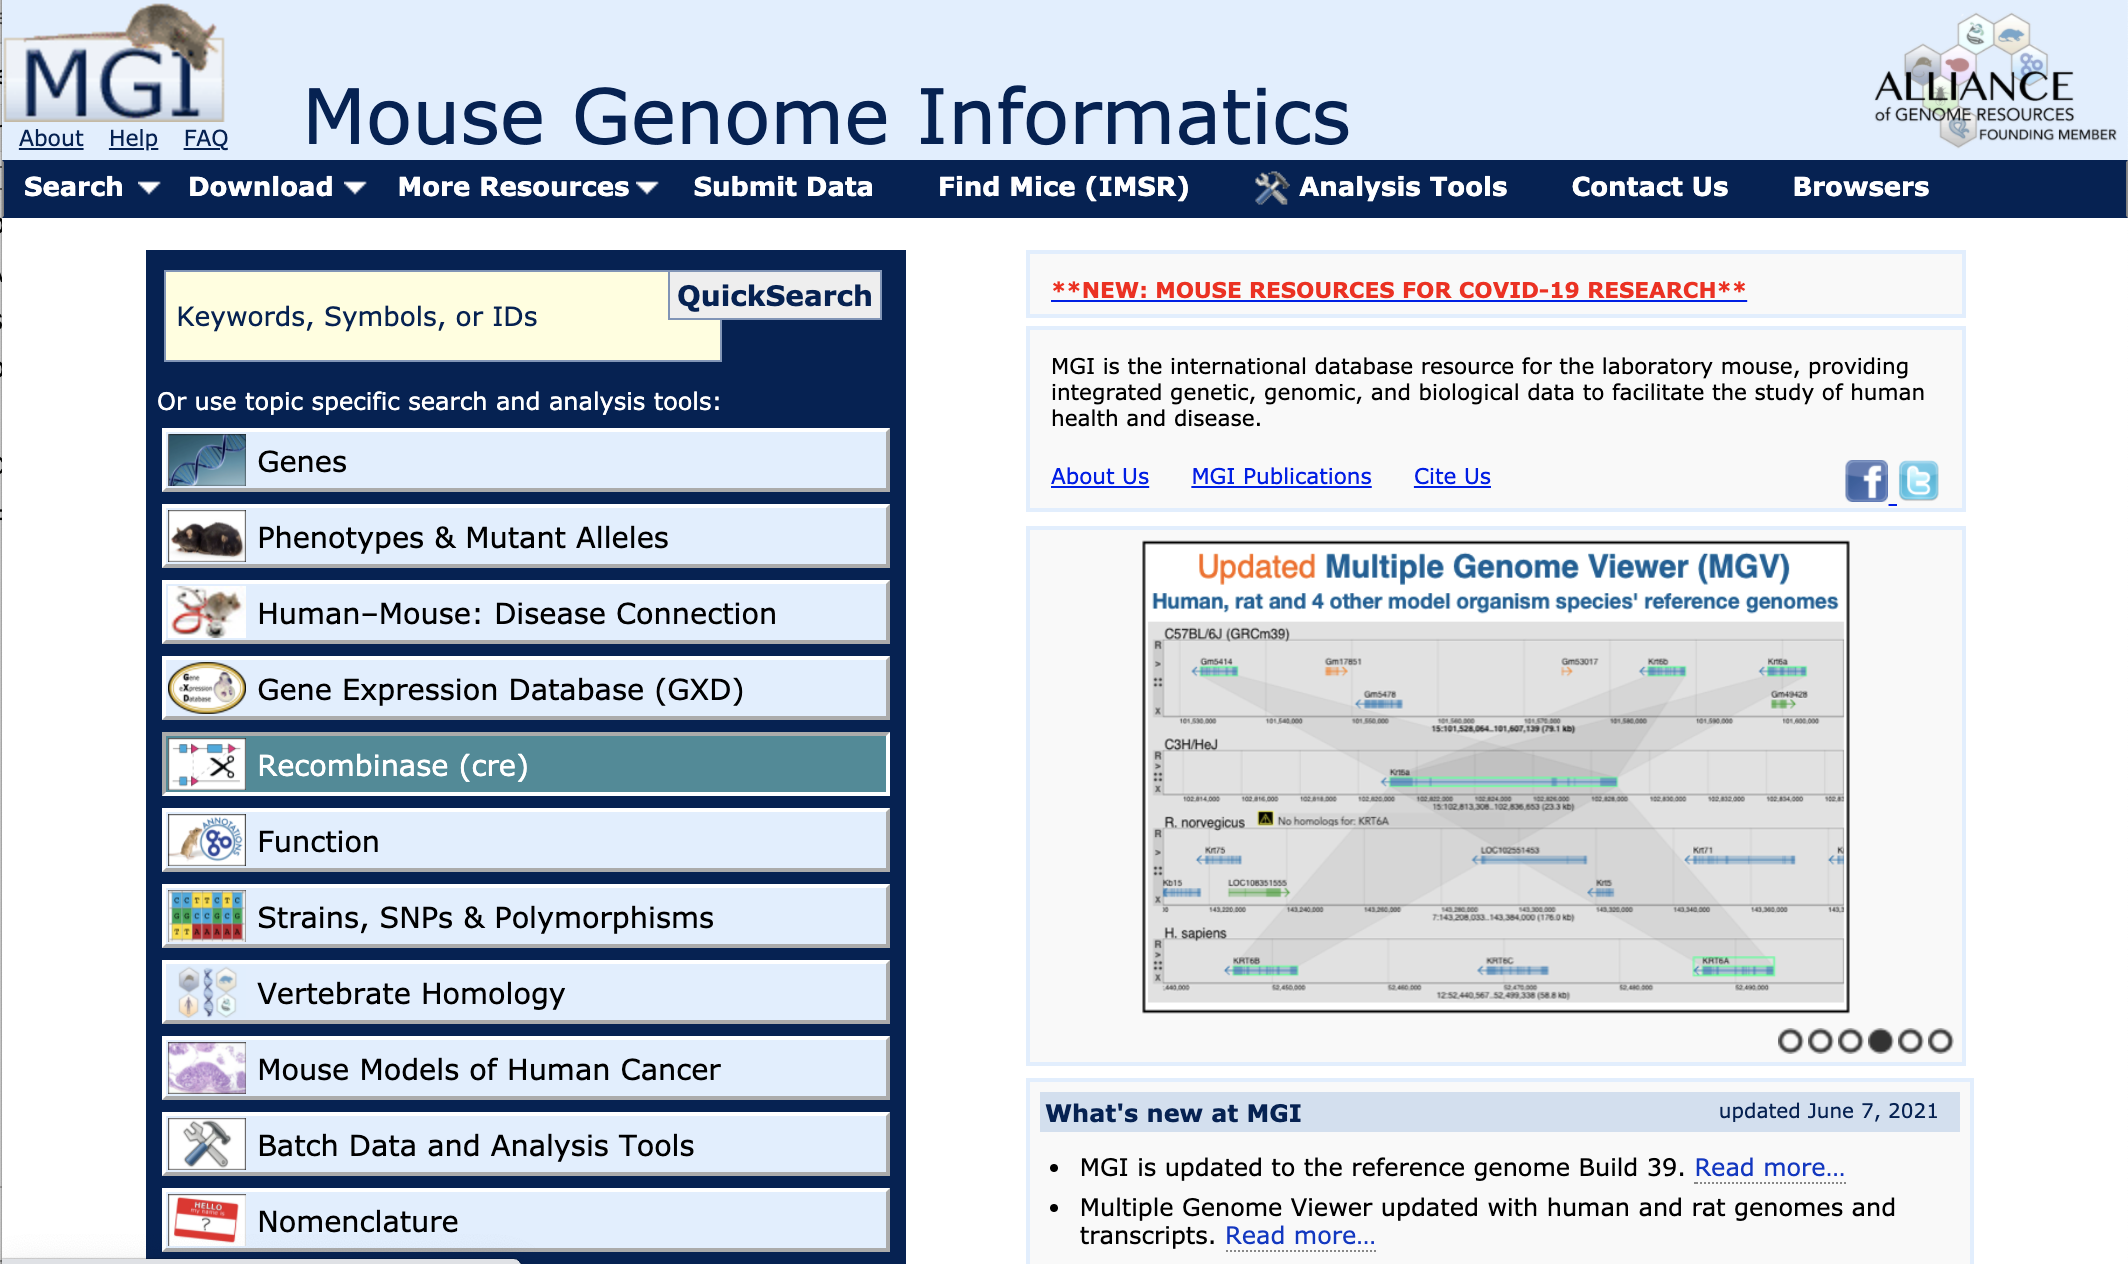Image resolution: width=2128 pixels, height=1264 pixels.
Task: Open Find Mice (IMSR) menu item
Action: pos(1063,187)
